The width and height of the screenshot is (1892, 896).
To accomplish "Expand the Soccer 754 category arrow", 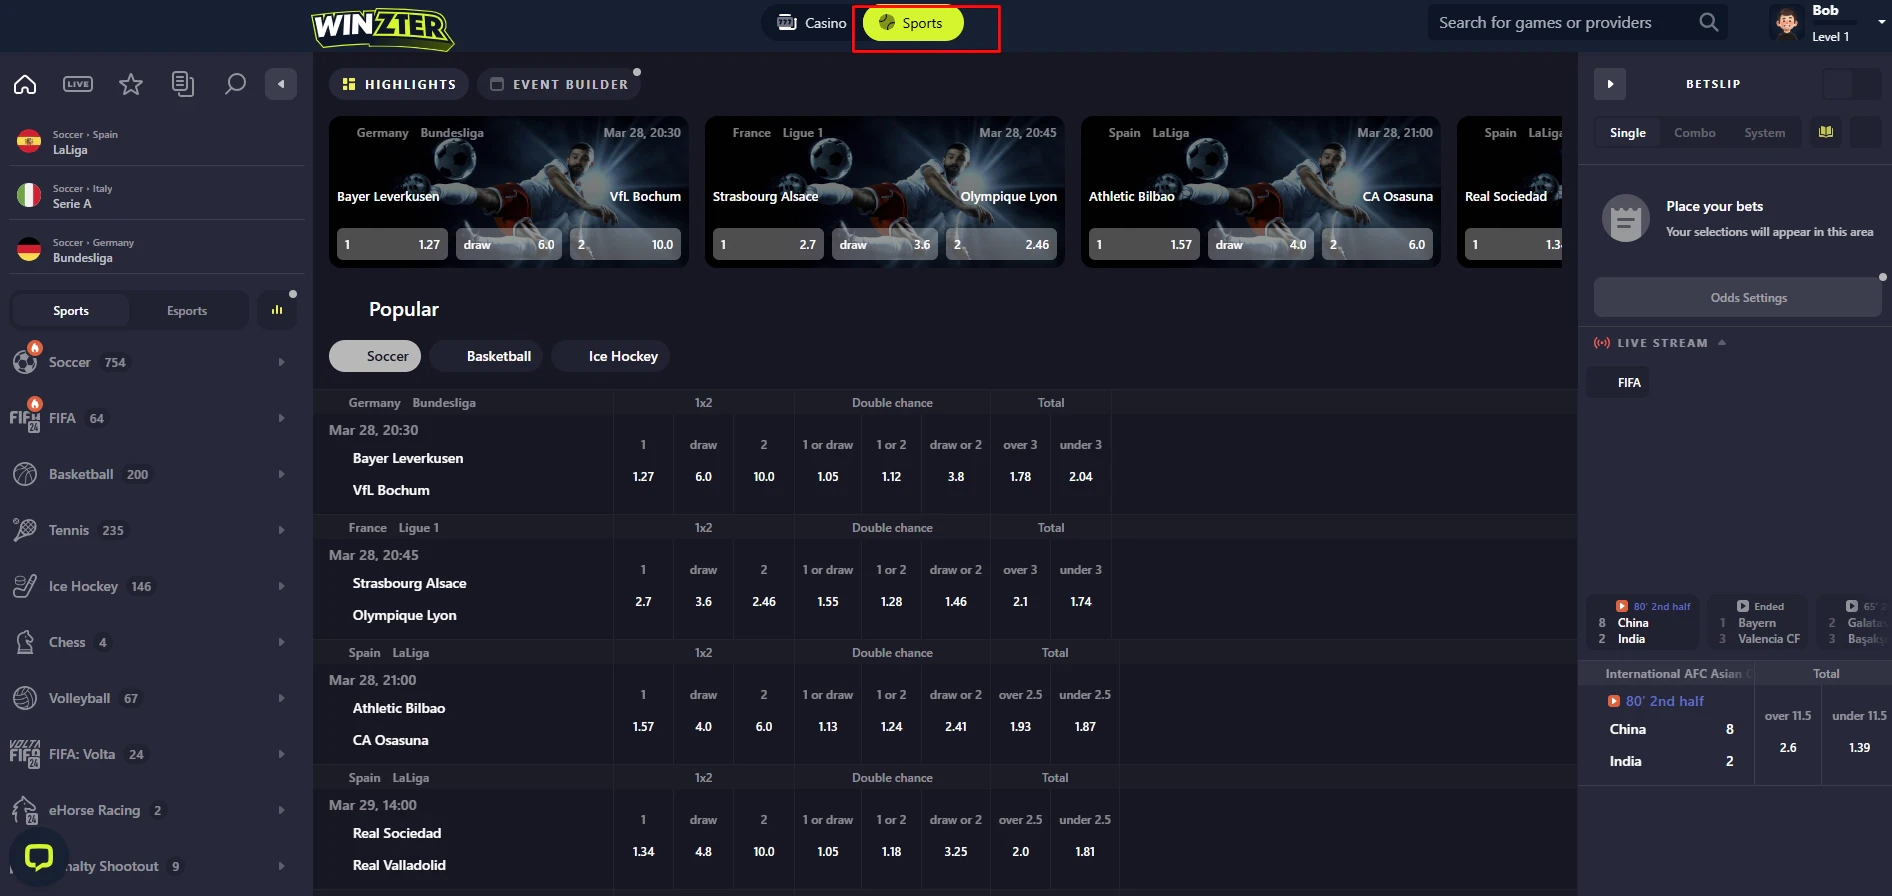I will [x=281, y=362].
